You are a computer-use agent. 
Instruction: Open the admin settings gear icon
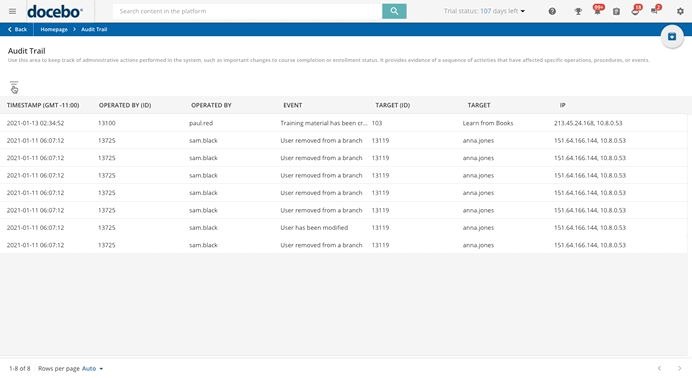coord(680,11)
